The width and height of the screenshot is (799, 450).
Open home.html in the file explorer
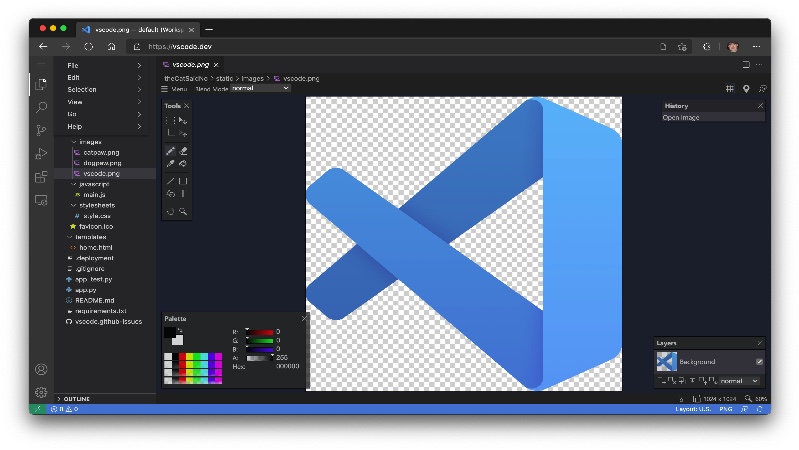tap(95, 247)
